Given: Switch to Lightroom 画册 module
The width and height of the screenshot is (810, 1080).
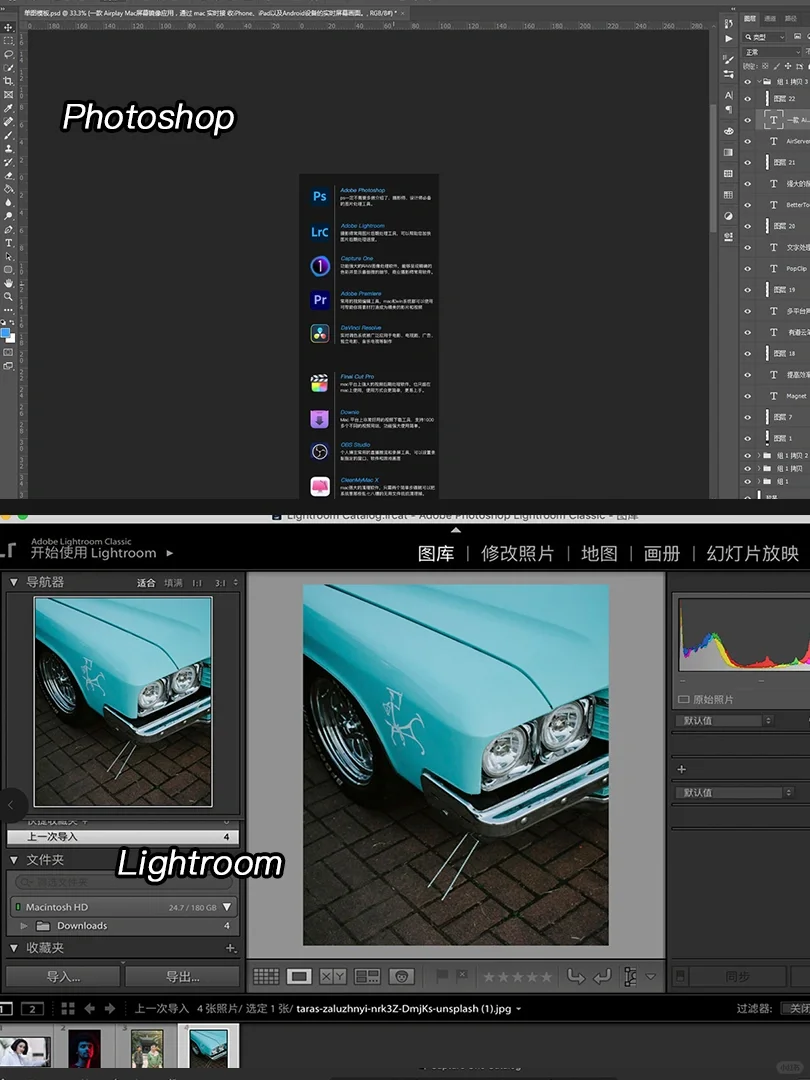Looking at the screenshot, I should click(662, 554).
